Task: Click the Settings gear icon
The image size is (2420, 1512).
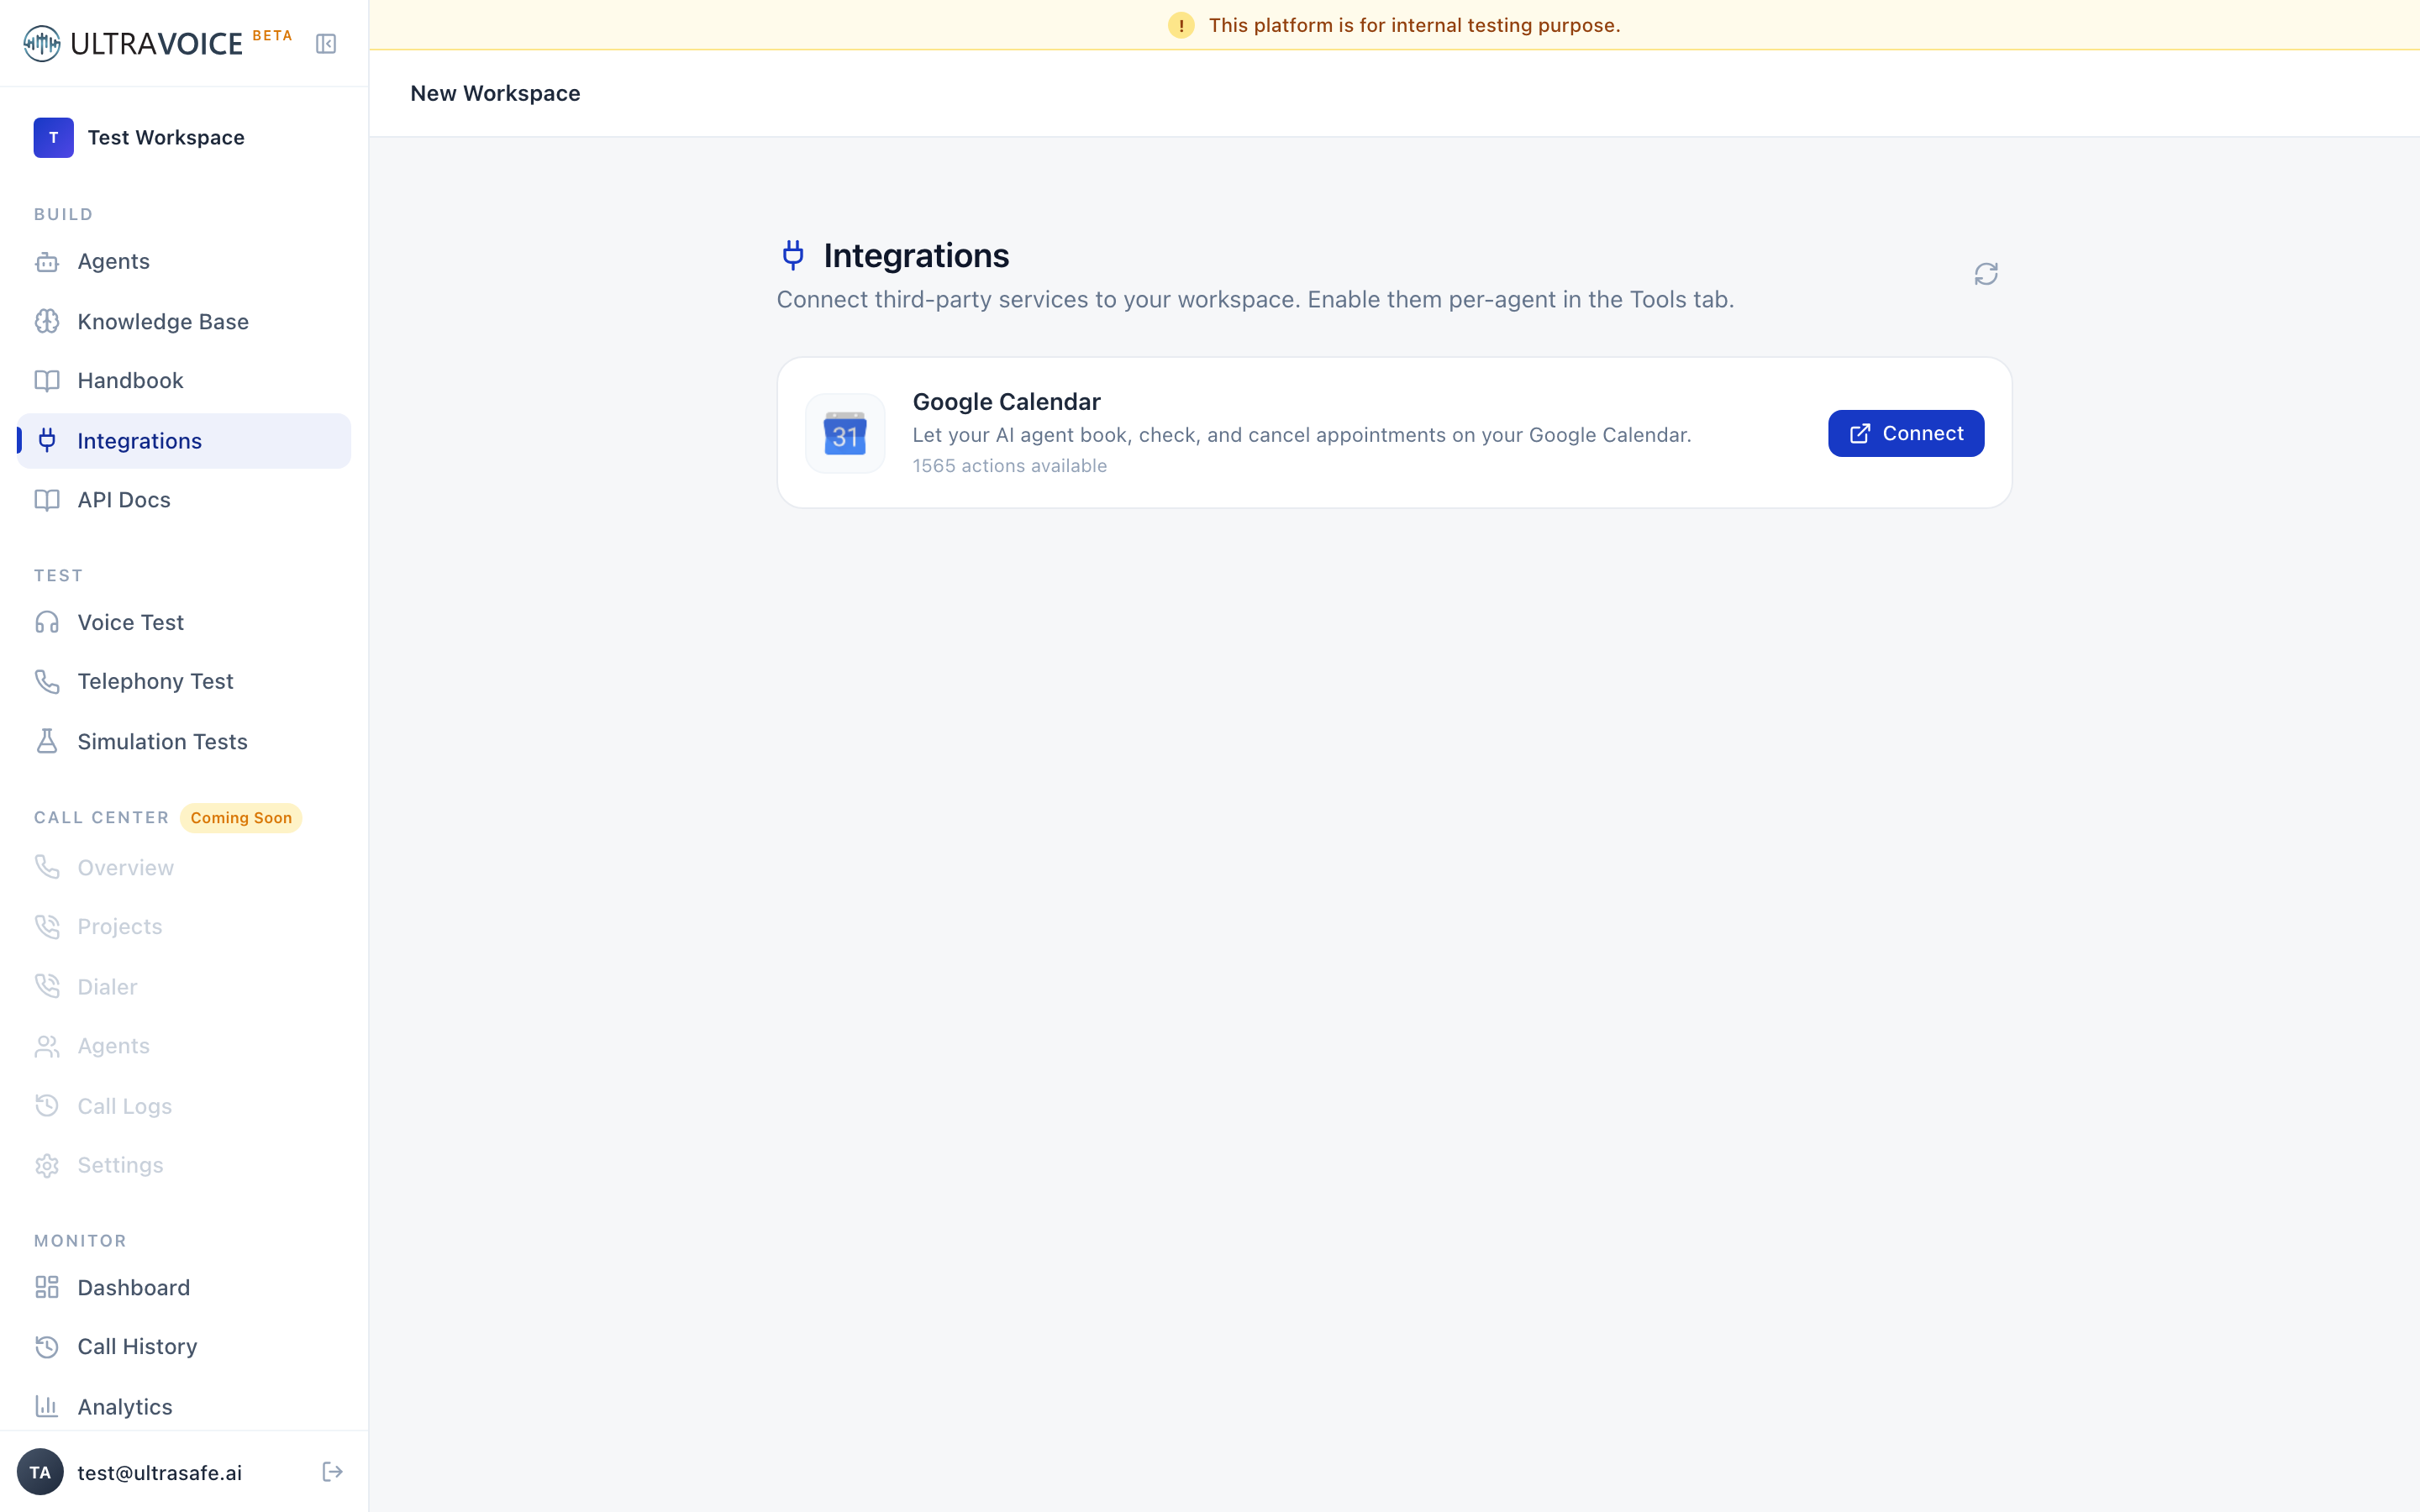Action: pos(47,1165)
